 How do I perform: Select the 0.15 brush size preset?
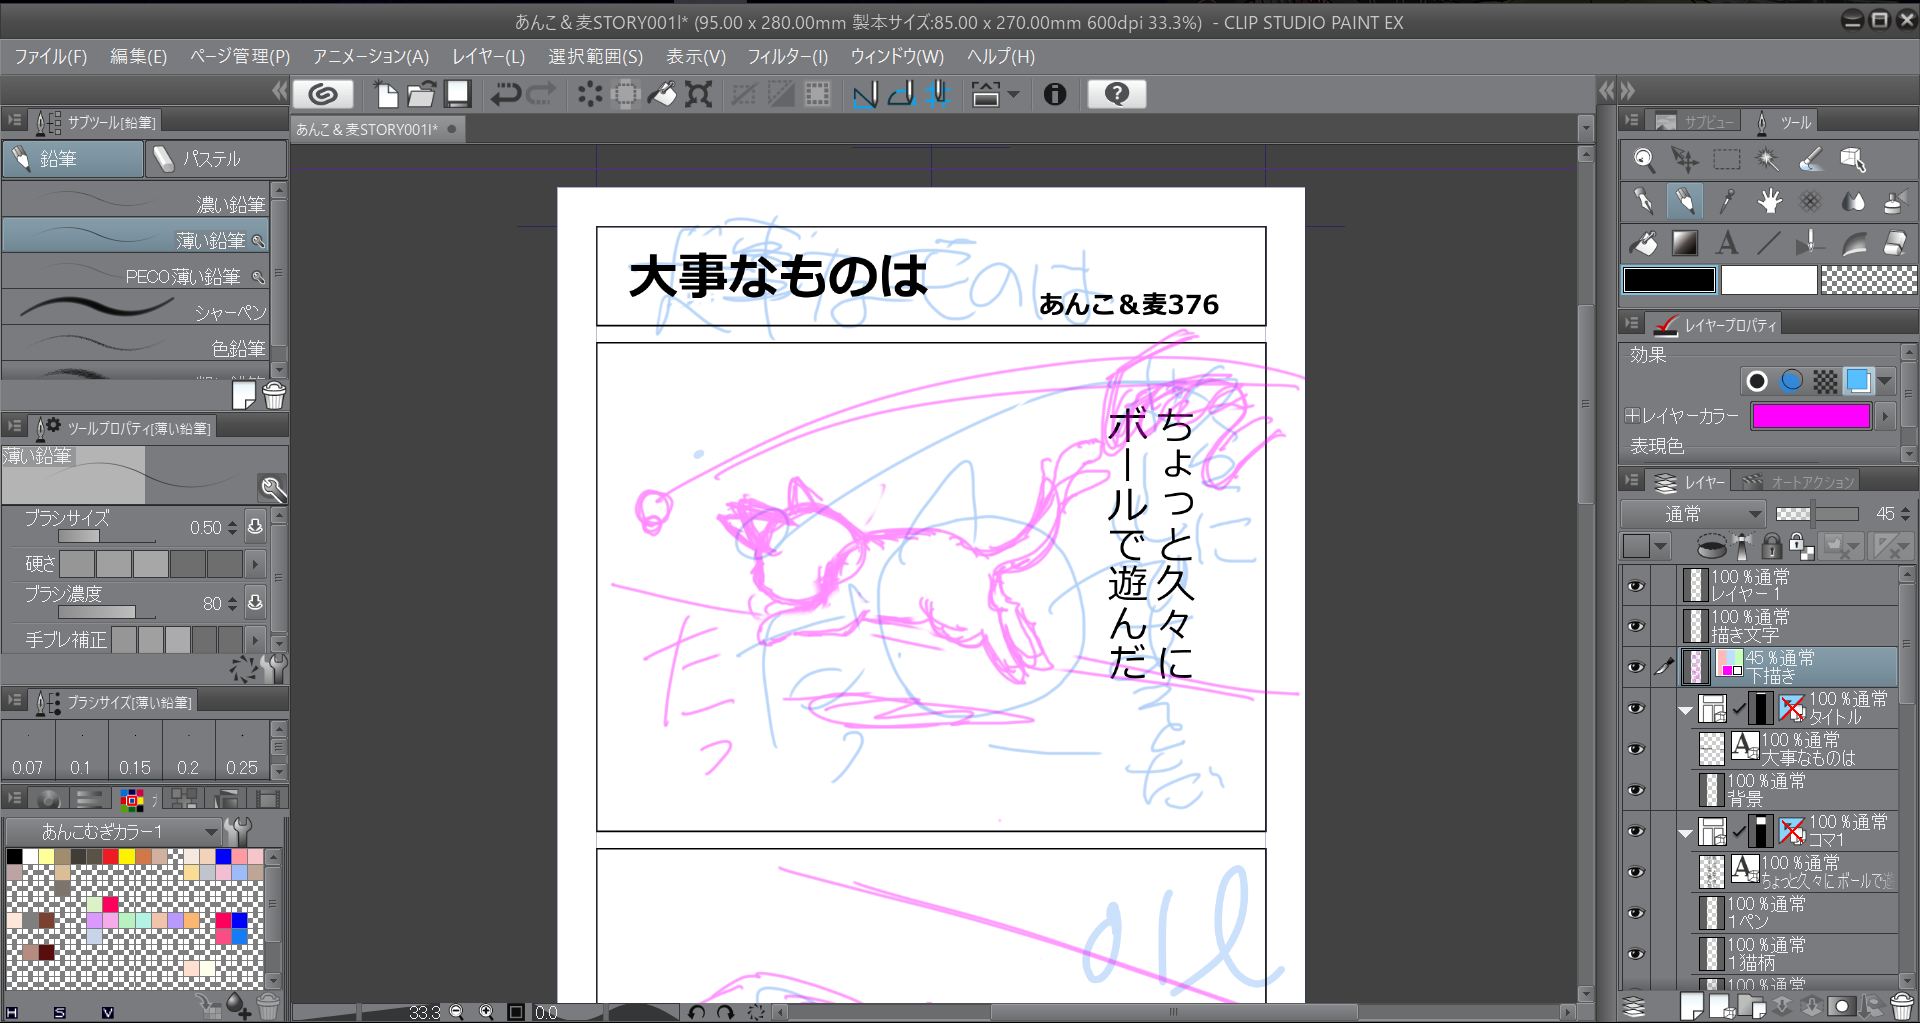point(135,750)
